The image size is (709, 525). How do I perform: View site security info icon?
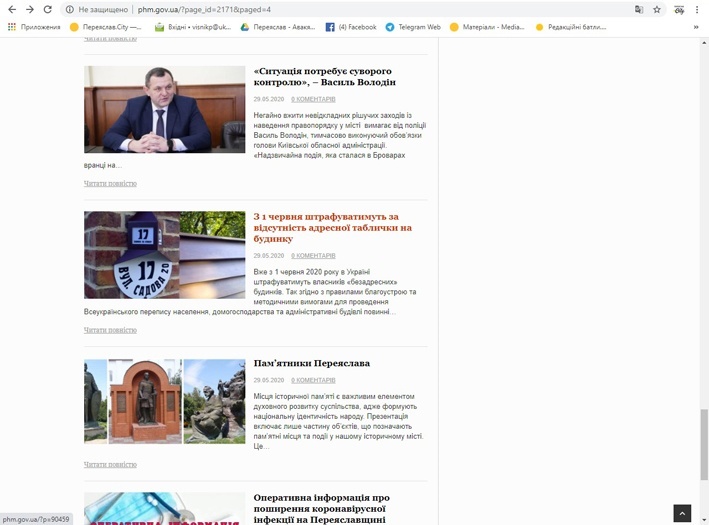[x=70, y=9]
